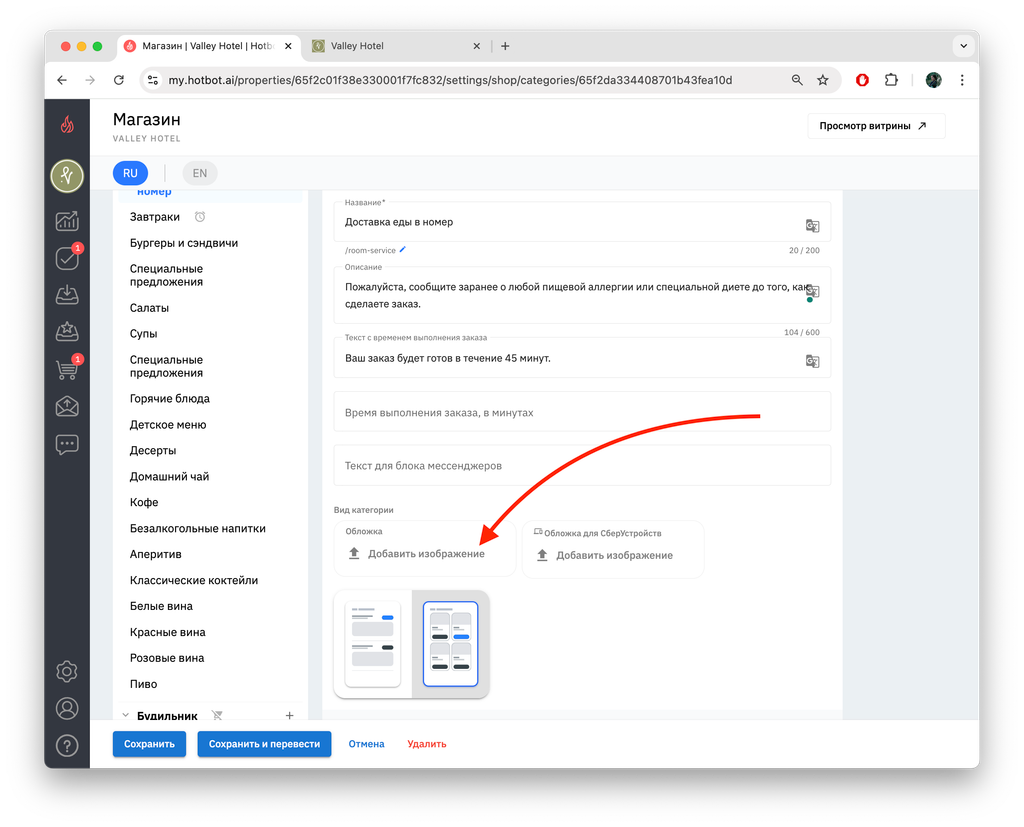The height and width of the screenshot is (827, 1024).
Task: Open the user profile icon in sidebar
Action: coord(67,709)
